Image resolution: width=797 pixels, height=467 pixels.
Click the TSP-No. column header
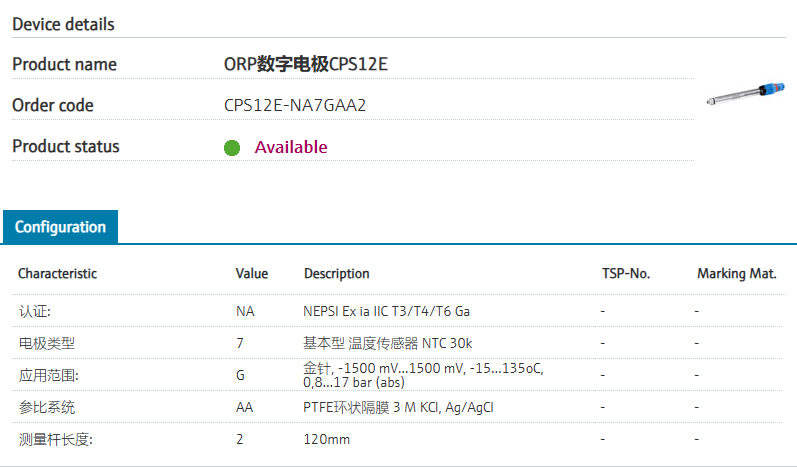626,273
